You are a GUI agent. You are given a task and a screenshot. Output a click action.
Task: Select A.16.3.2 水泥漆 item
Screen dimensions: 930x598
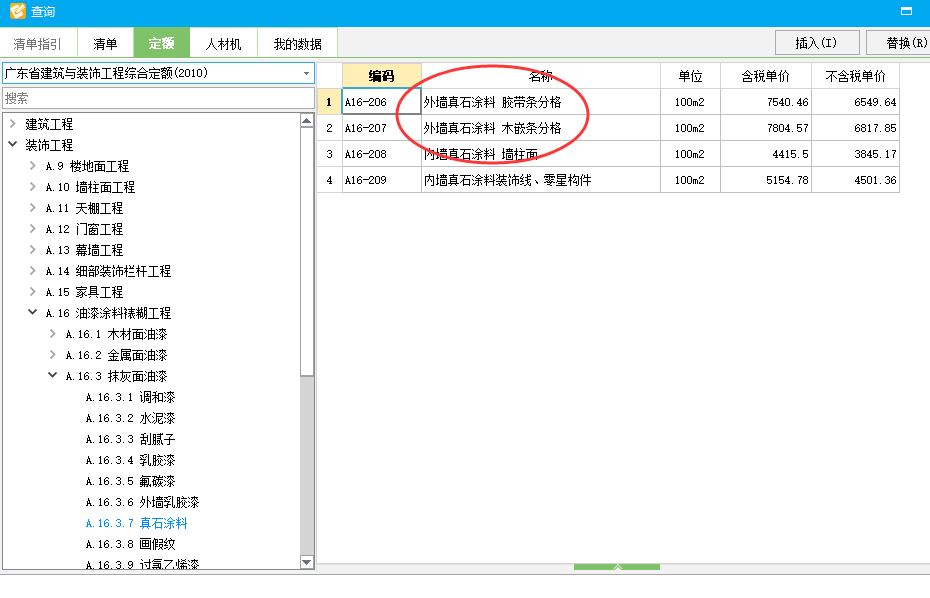(130, 418)
